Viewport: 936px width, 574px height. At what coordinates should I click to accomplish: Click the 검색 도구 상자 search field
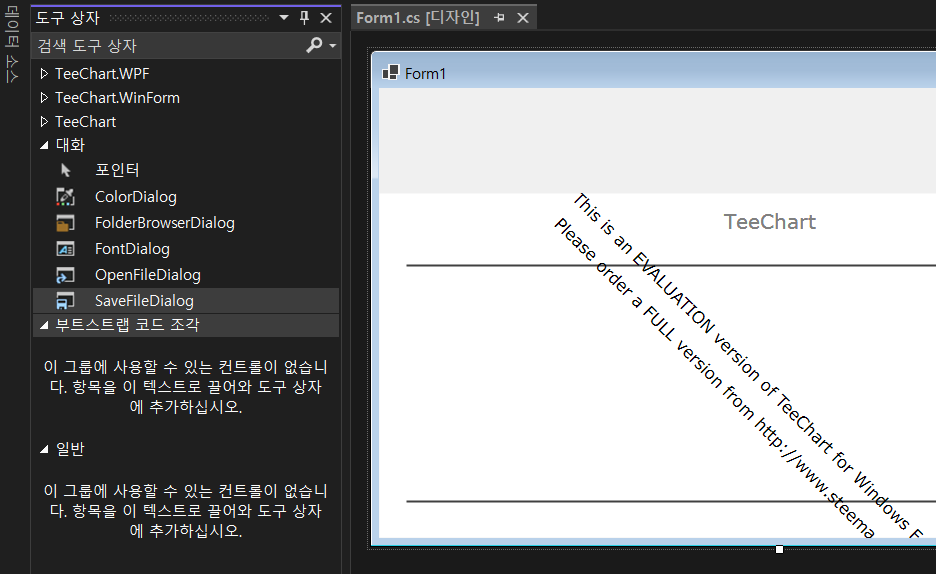coord(170,46)
